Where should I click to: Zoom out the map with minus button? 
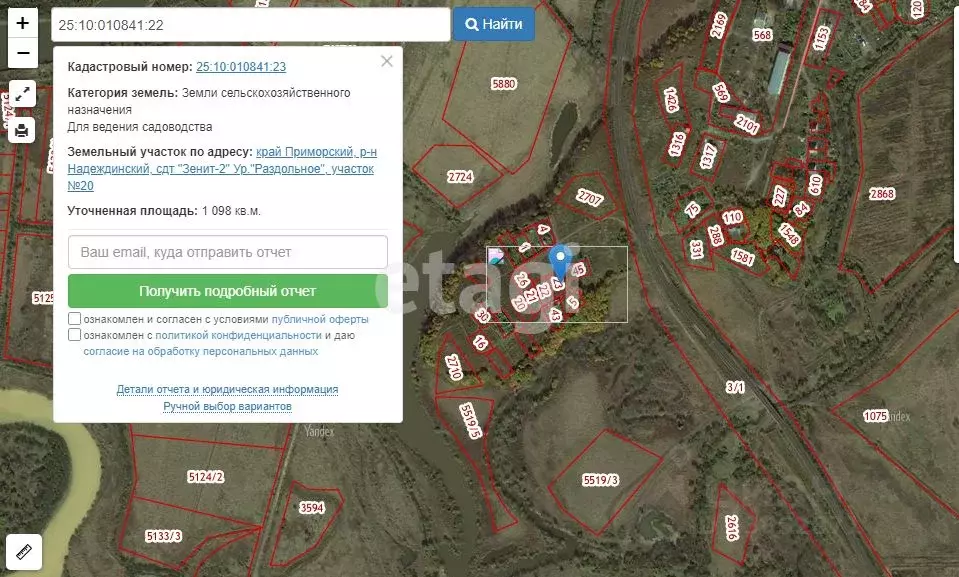23,53
